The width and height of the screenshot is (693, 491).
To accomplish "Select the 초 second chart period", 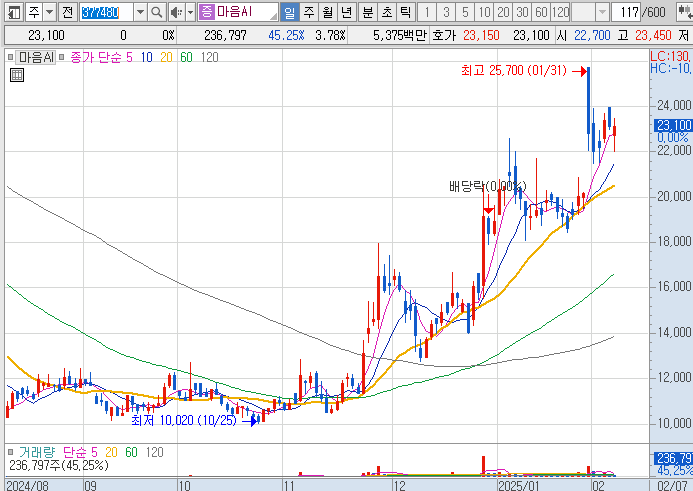I will pos(387,12).
